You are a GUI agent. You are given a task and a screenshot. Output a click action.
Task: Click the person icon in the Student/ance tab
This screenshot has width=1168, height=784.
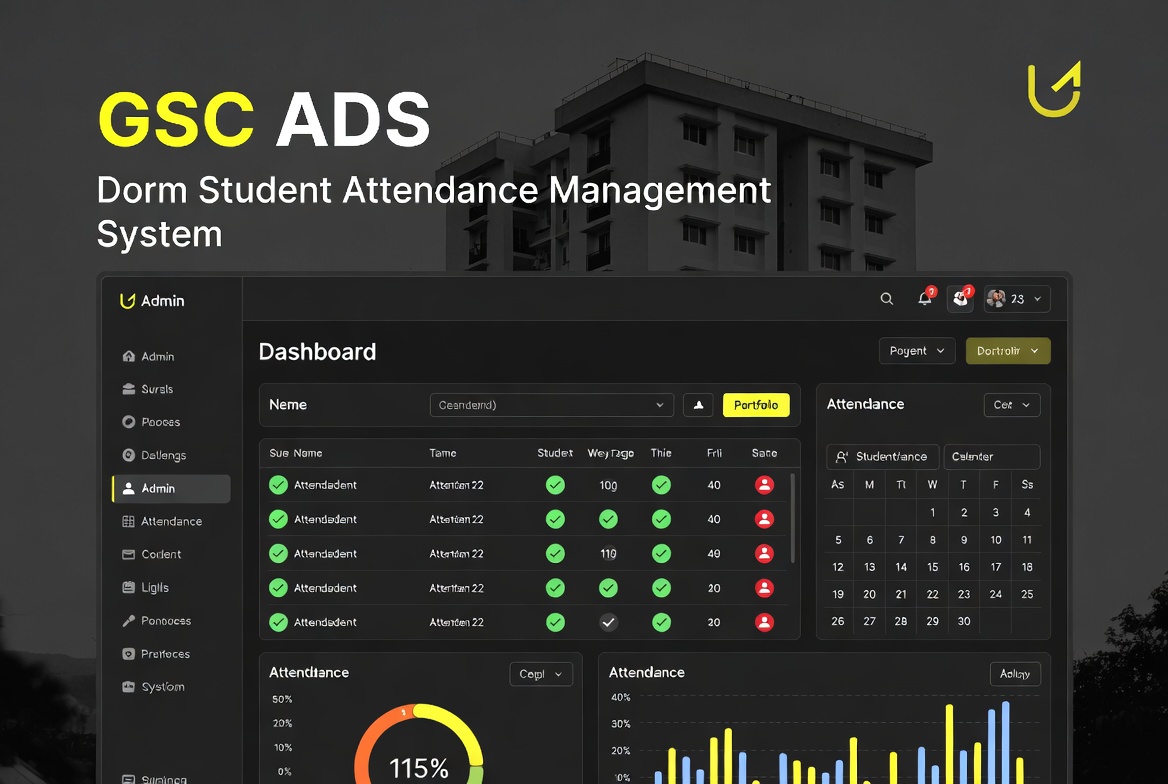pyautogui.click(x=842, y=457)
